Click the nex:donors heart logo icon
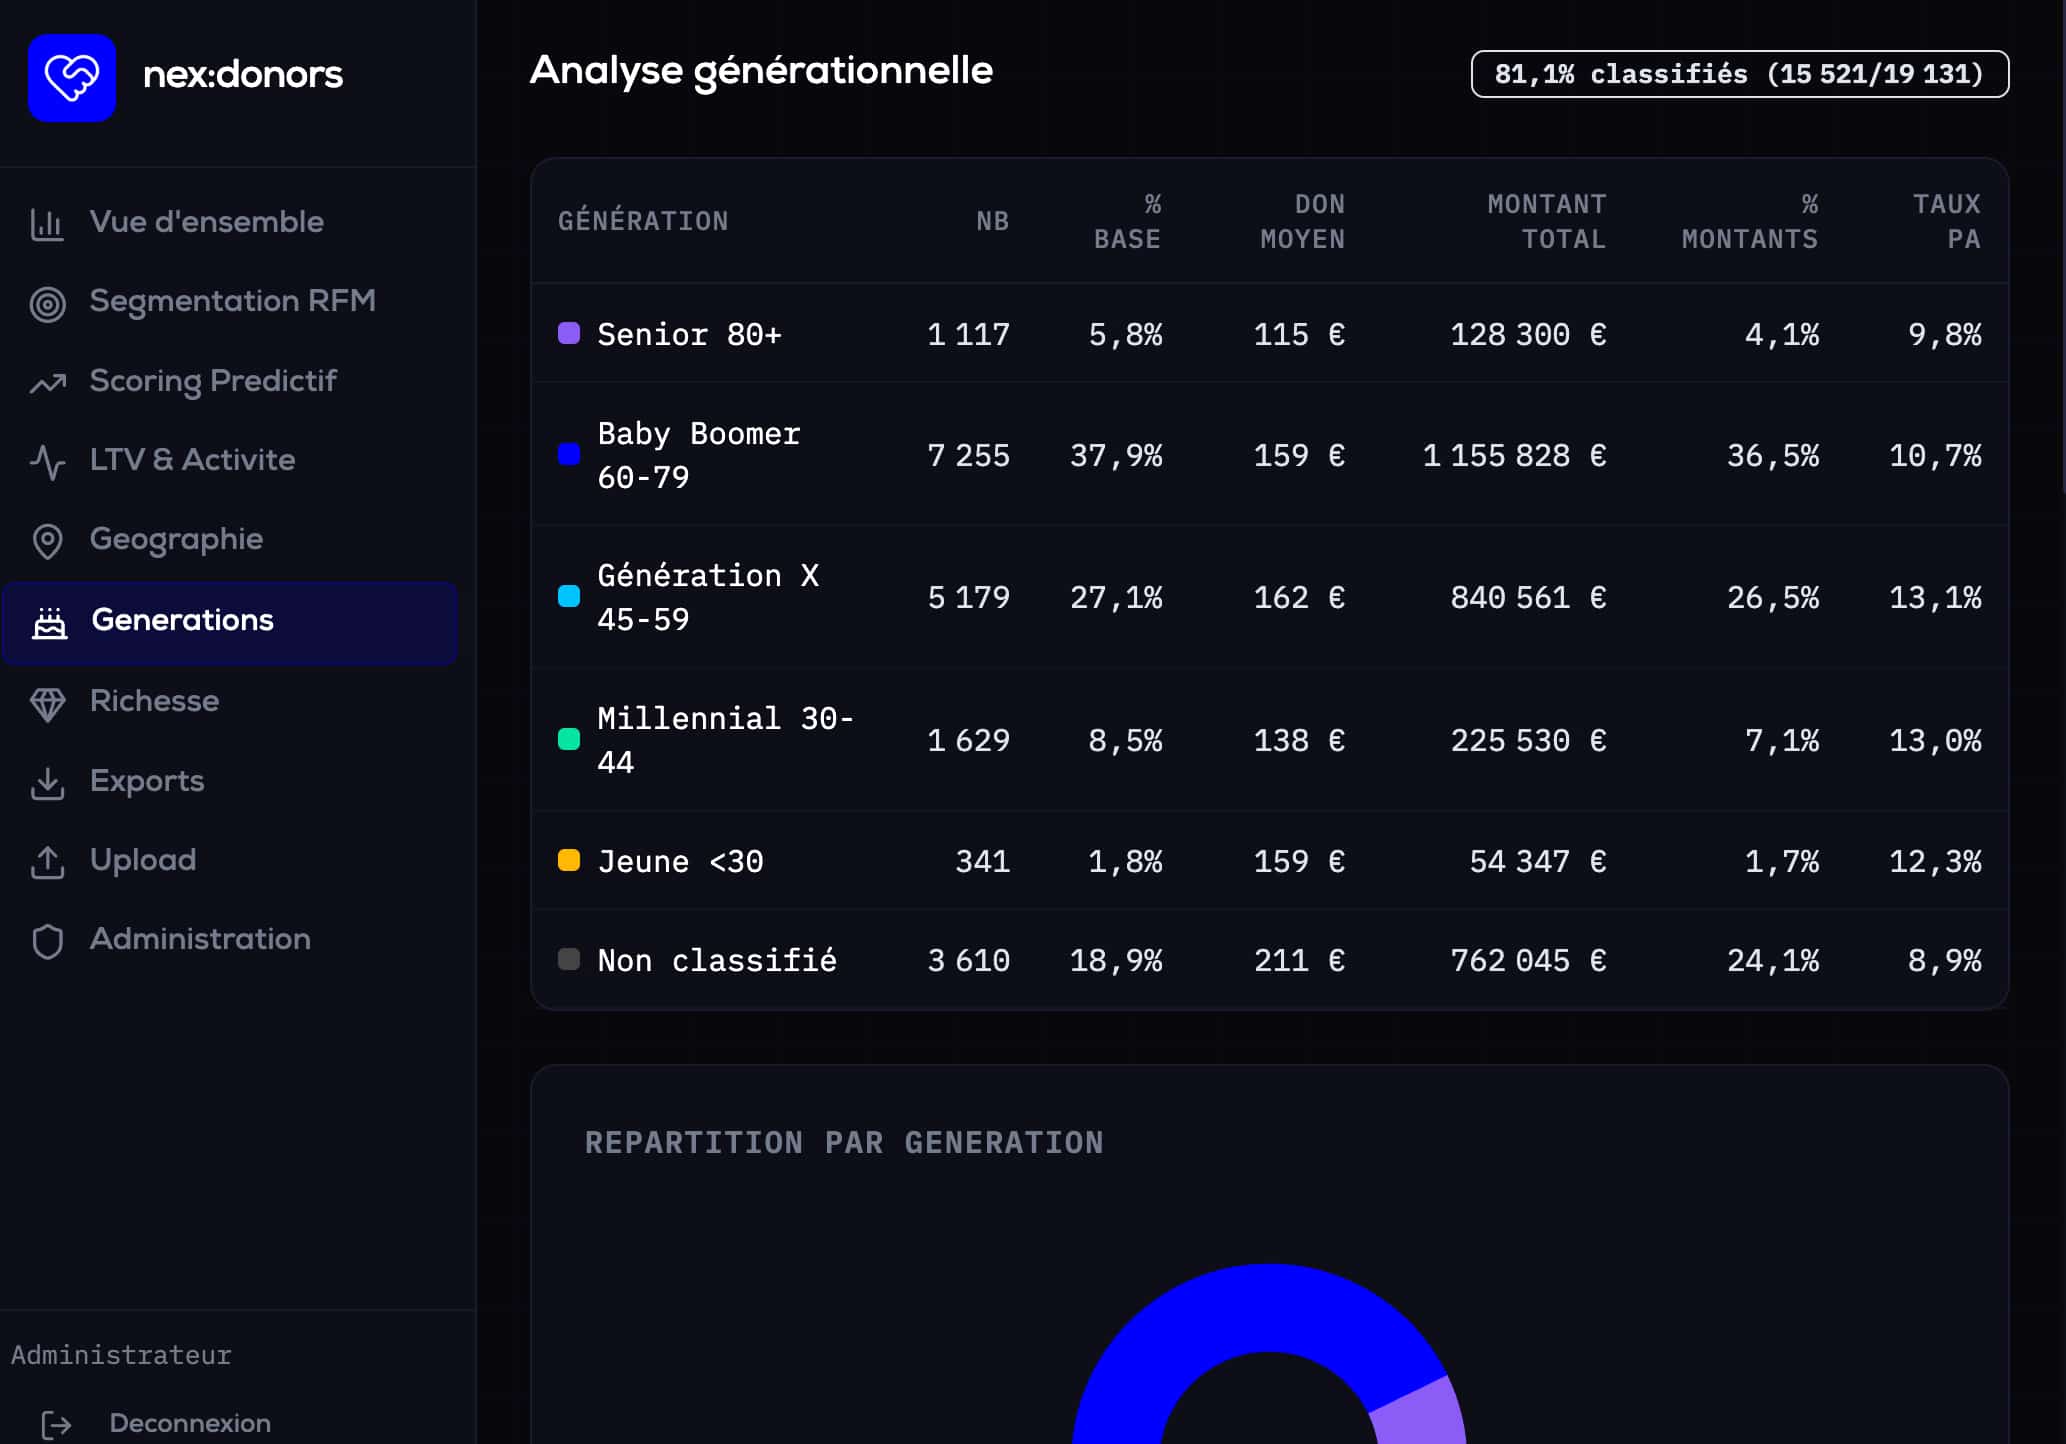The width and height of the screenshot is (2066, 1444). click(72, 78)
